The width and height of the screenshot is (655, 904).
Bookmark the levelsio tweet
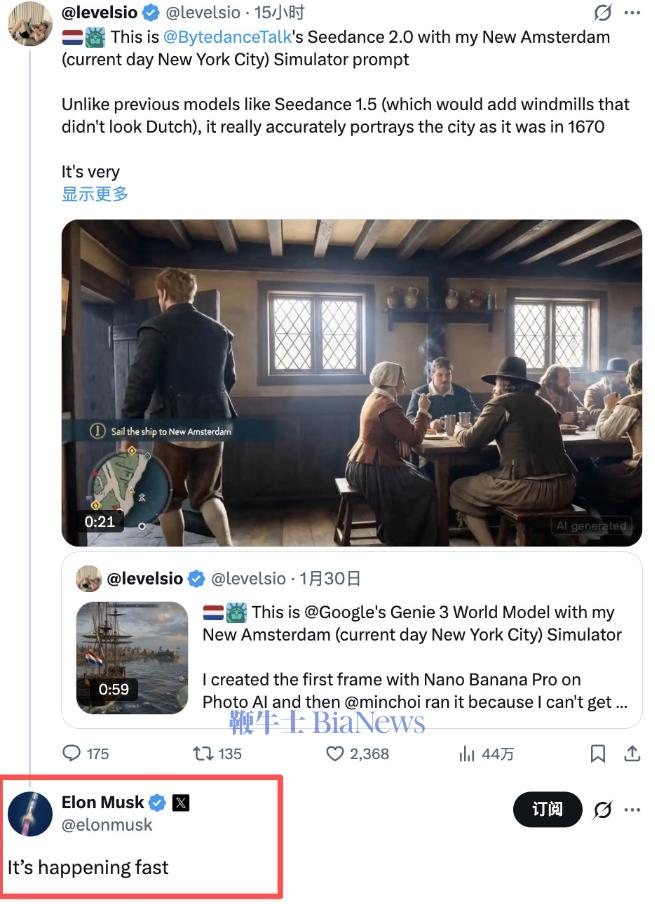coord(597,753)
